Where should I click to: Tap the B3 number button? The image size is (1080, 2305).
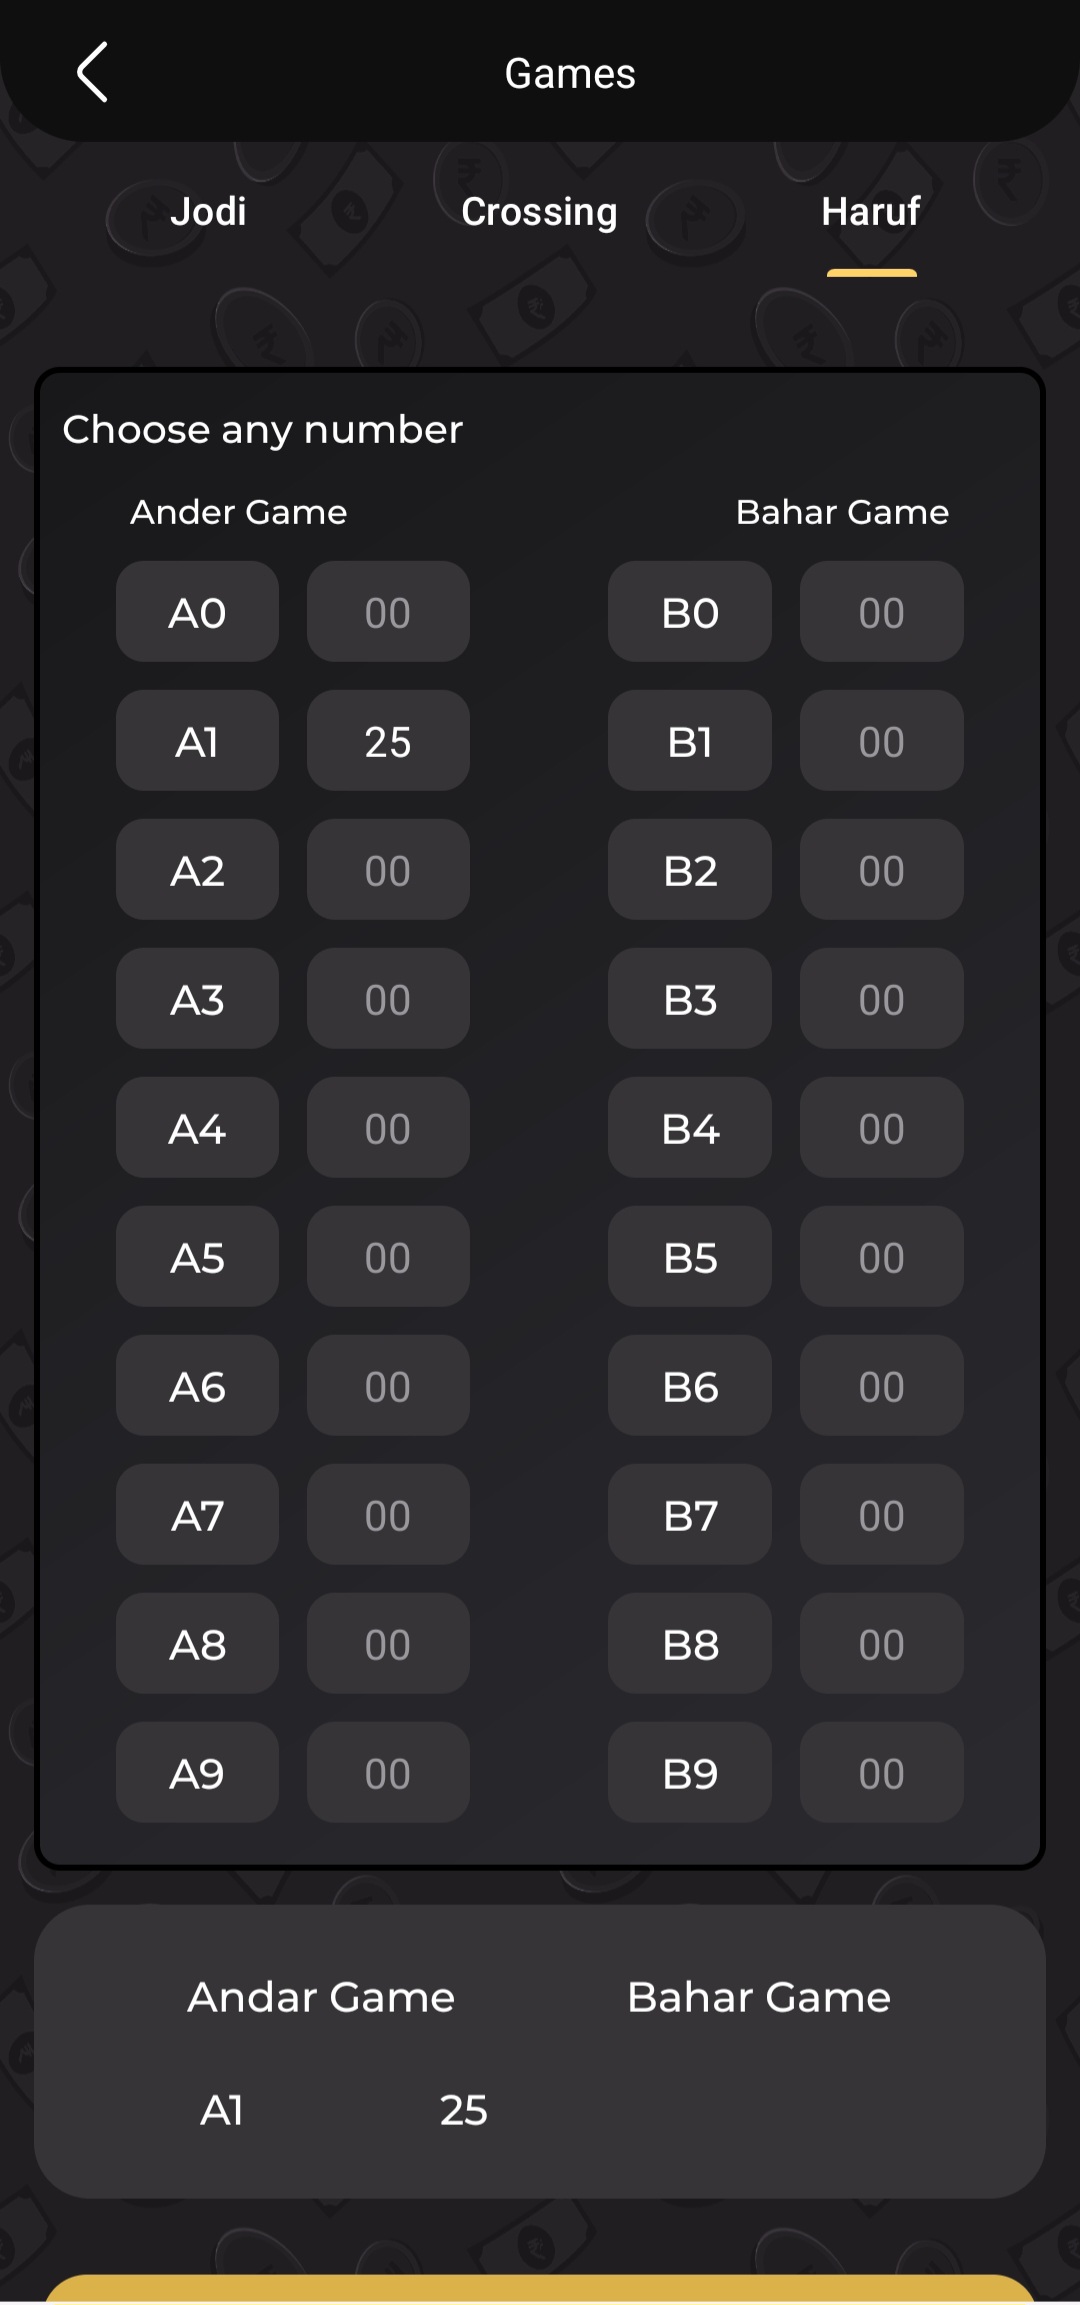tap(690, 999)
